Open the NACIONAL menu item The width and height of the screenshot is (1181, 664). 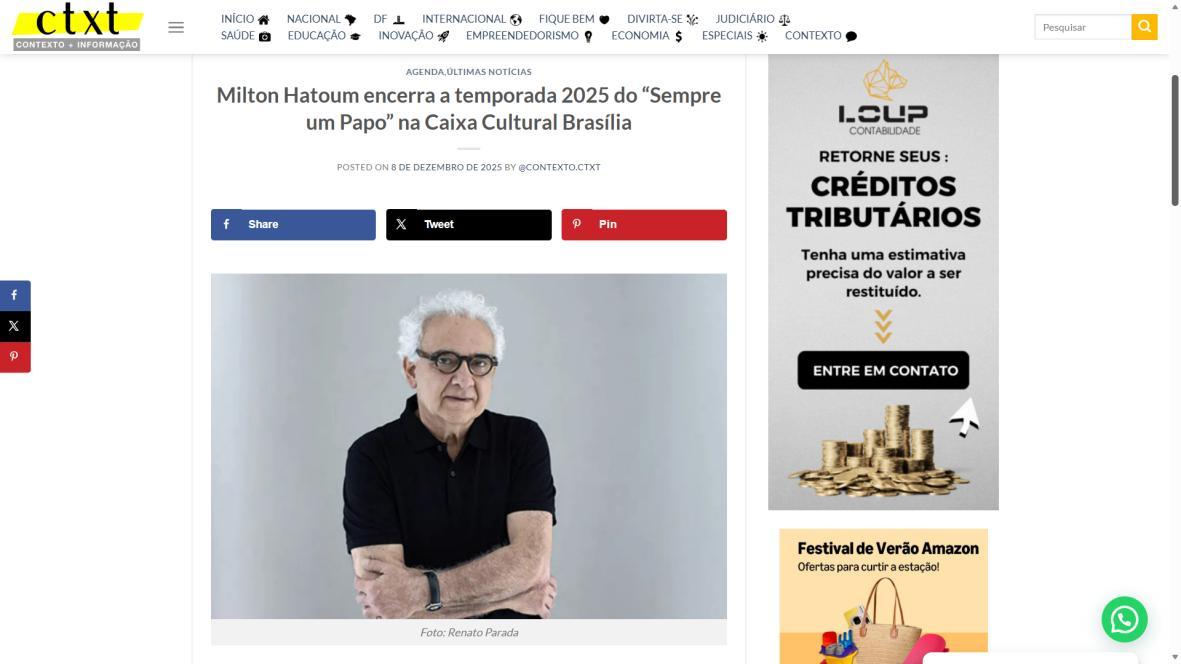coord(321,19)
